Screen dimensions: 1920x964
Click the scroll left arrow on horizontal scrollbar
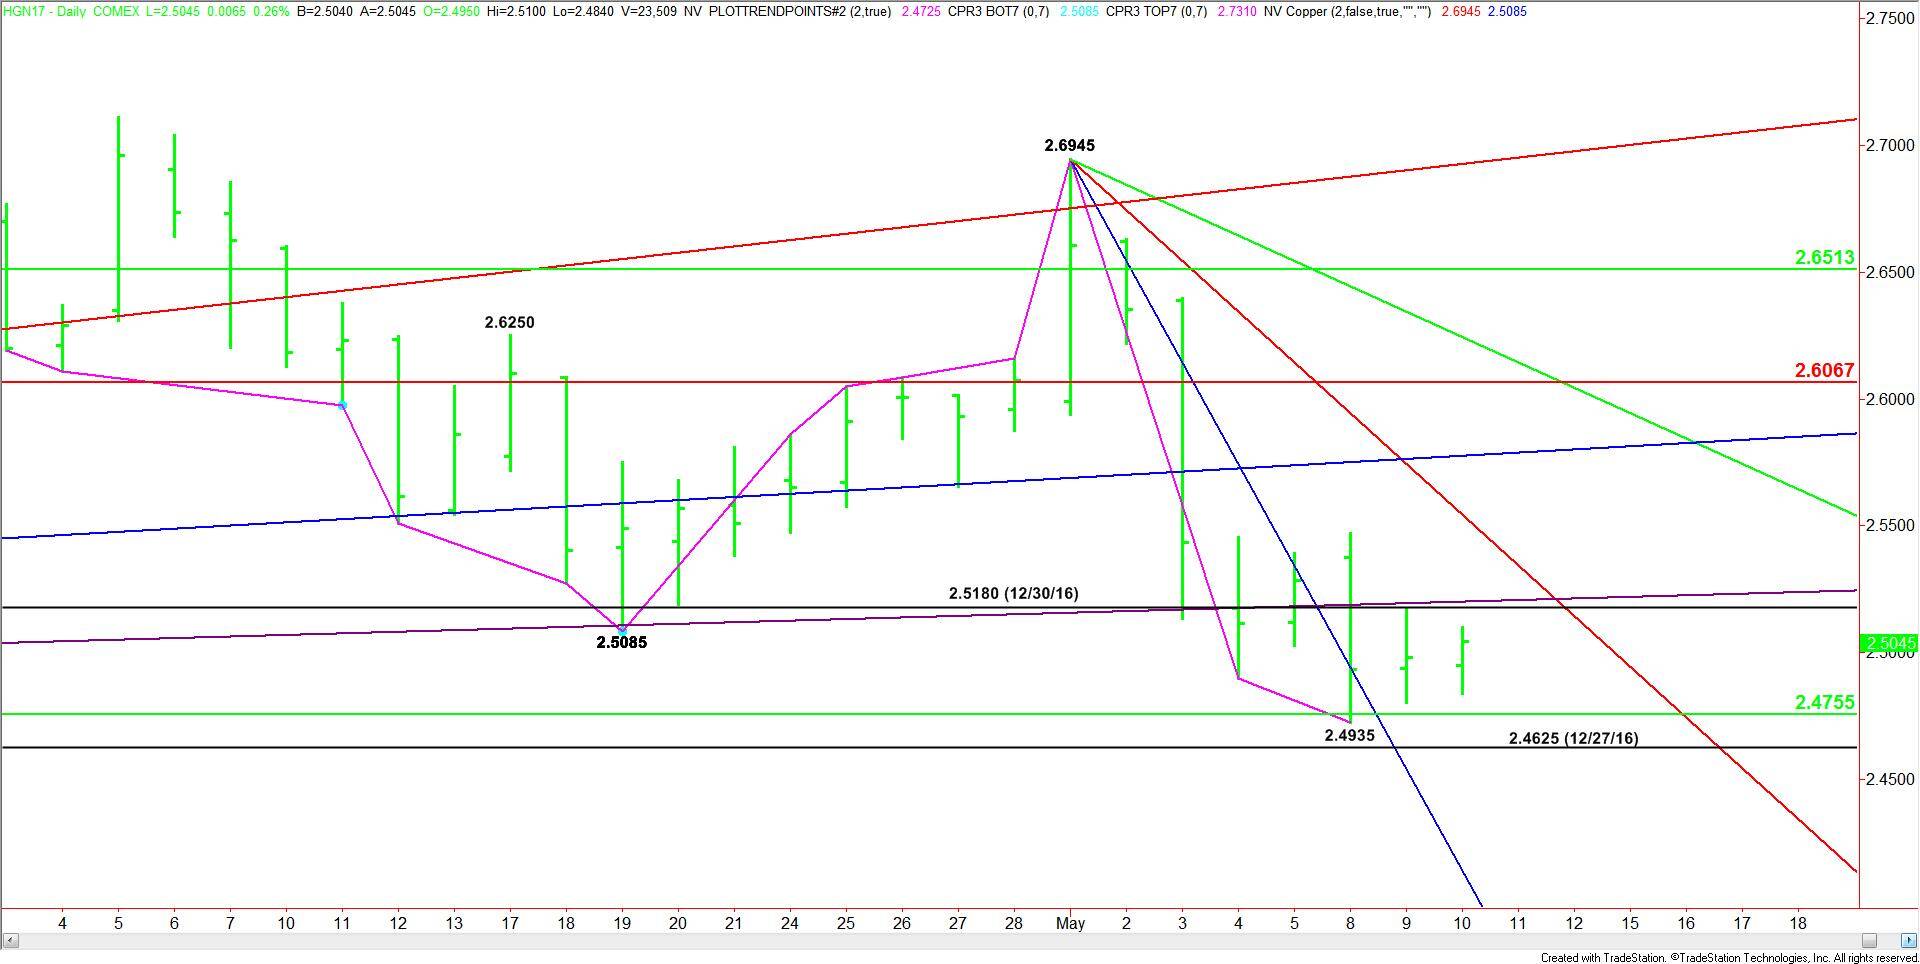10,940
